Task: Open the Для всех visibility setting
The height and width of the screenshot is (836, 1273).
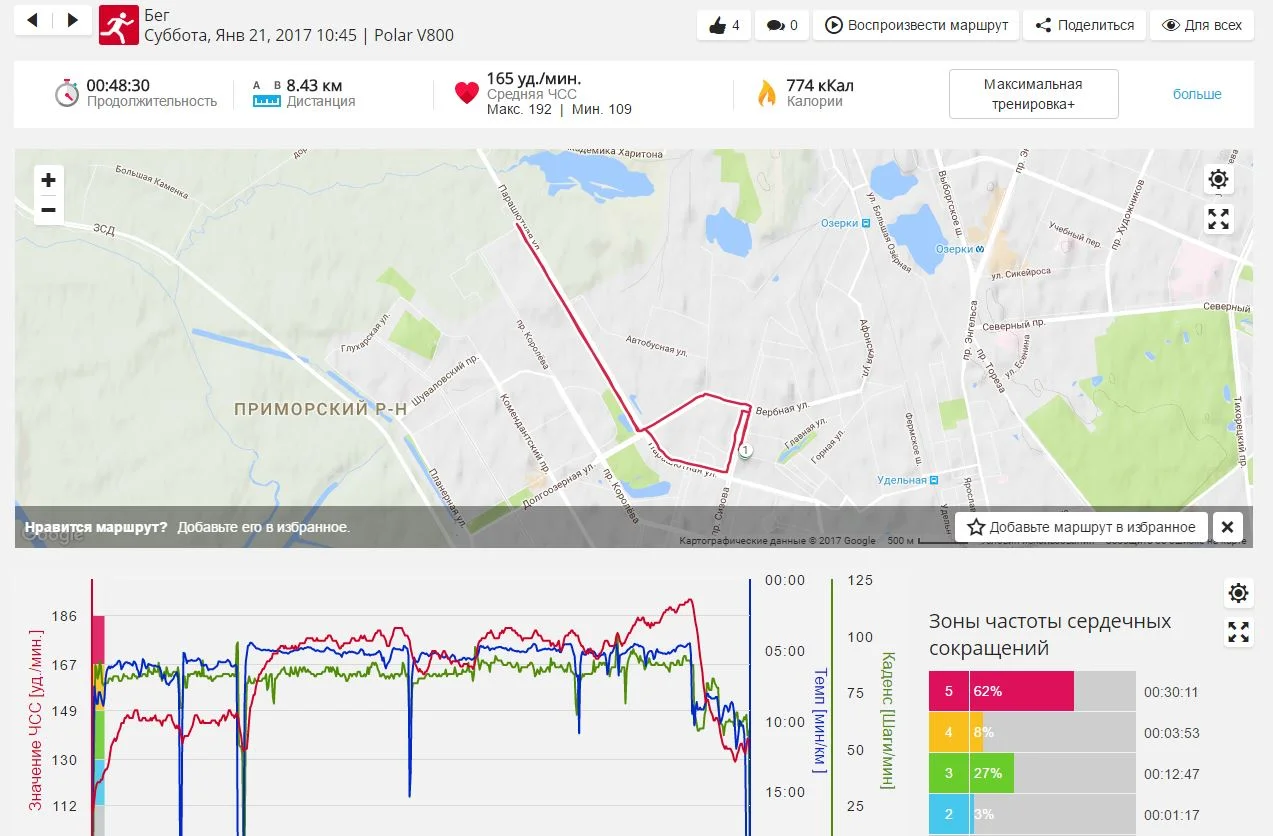Action: click(1202, 25)
